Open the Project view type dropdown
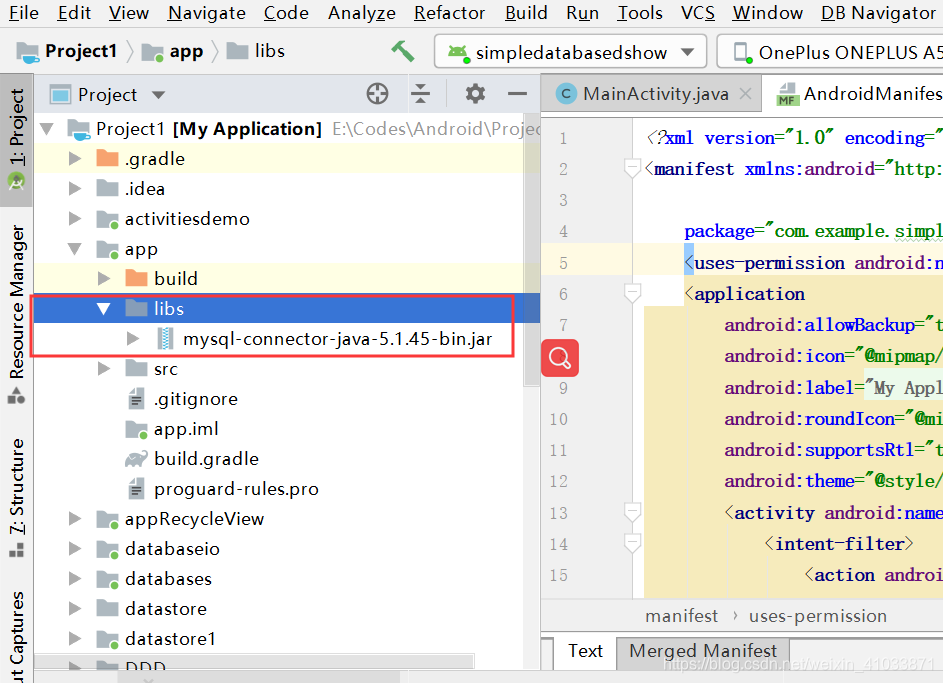943x683 pixels. click(x=159, y=95)
